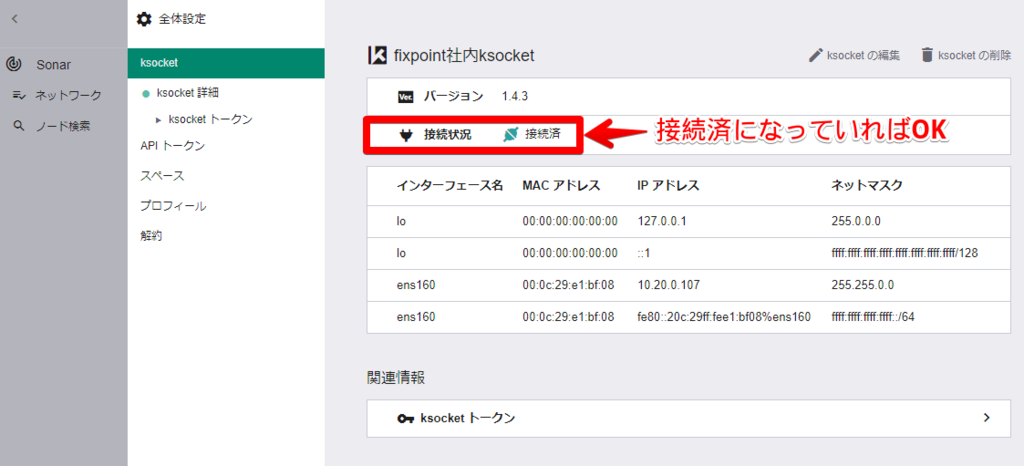Click the 接続済 status text

[542, 135]
